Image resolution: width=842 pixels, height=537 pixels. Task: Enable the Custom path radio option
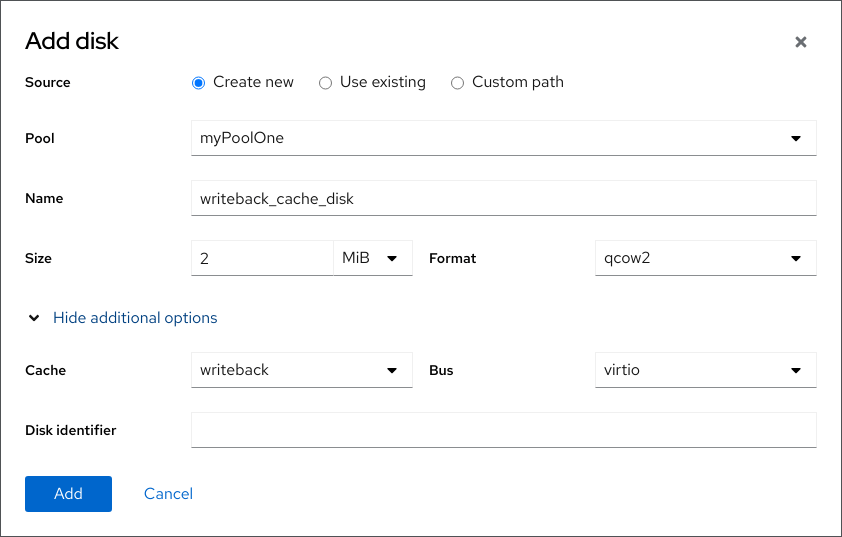click(x=457, y=83)
